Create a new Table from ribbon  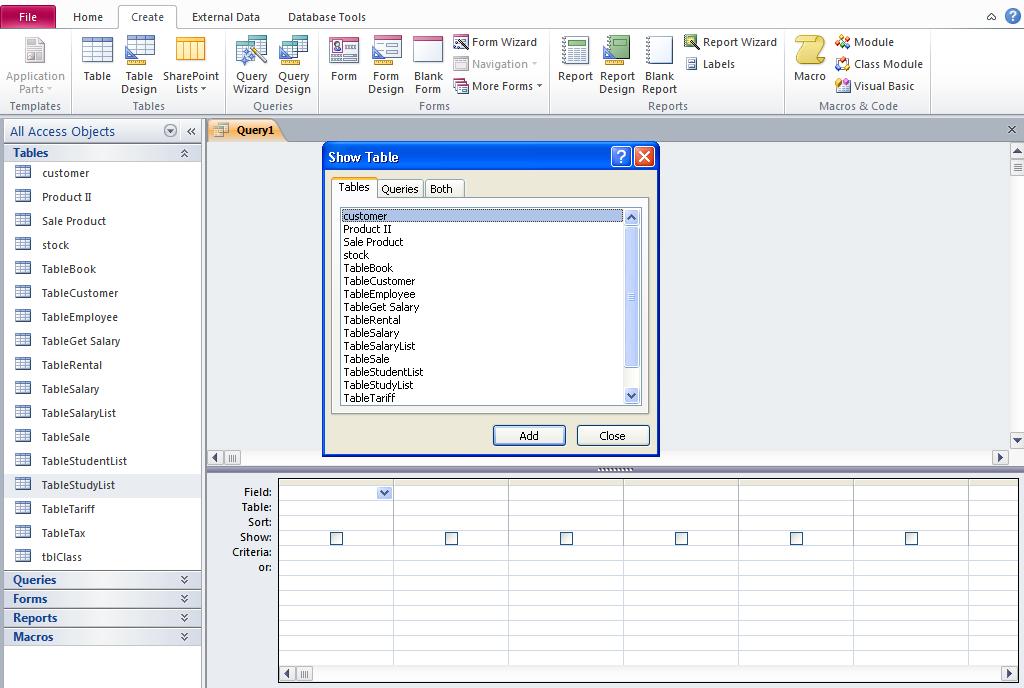(97, 59)
